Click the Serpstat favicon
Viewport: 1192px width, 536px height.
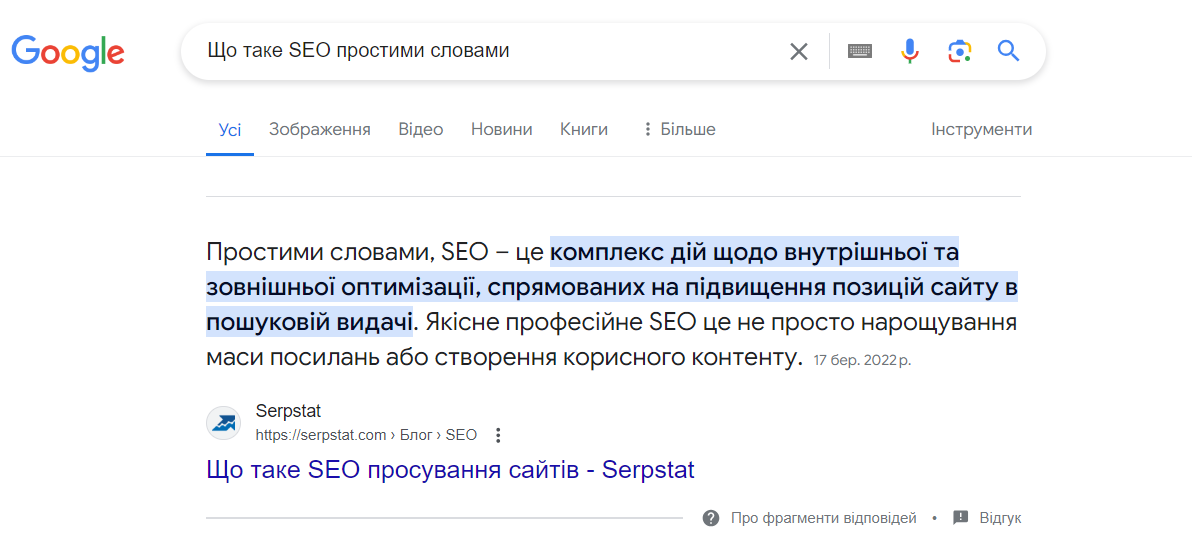224,423
